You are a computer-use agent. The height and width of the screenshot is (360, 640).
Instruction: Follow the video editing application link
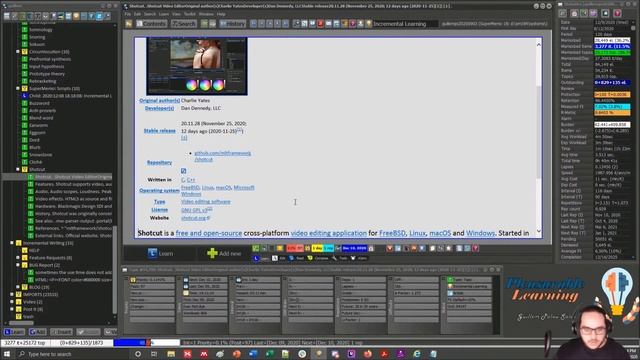coord(329,233)
